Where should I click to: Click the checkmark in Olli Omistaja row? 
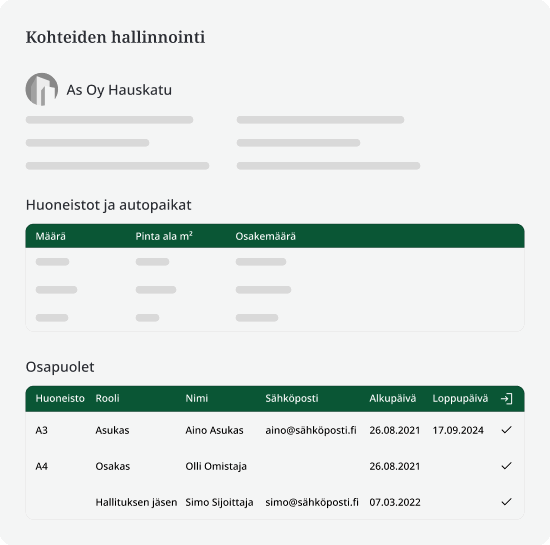(507, 466)
